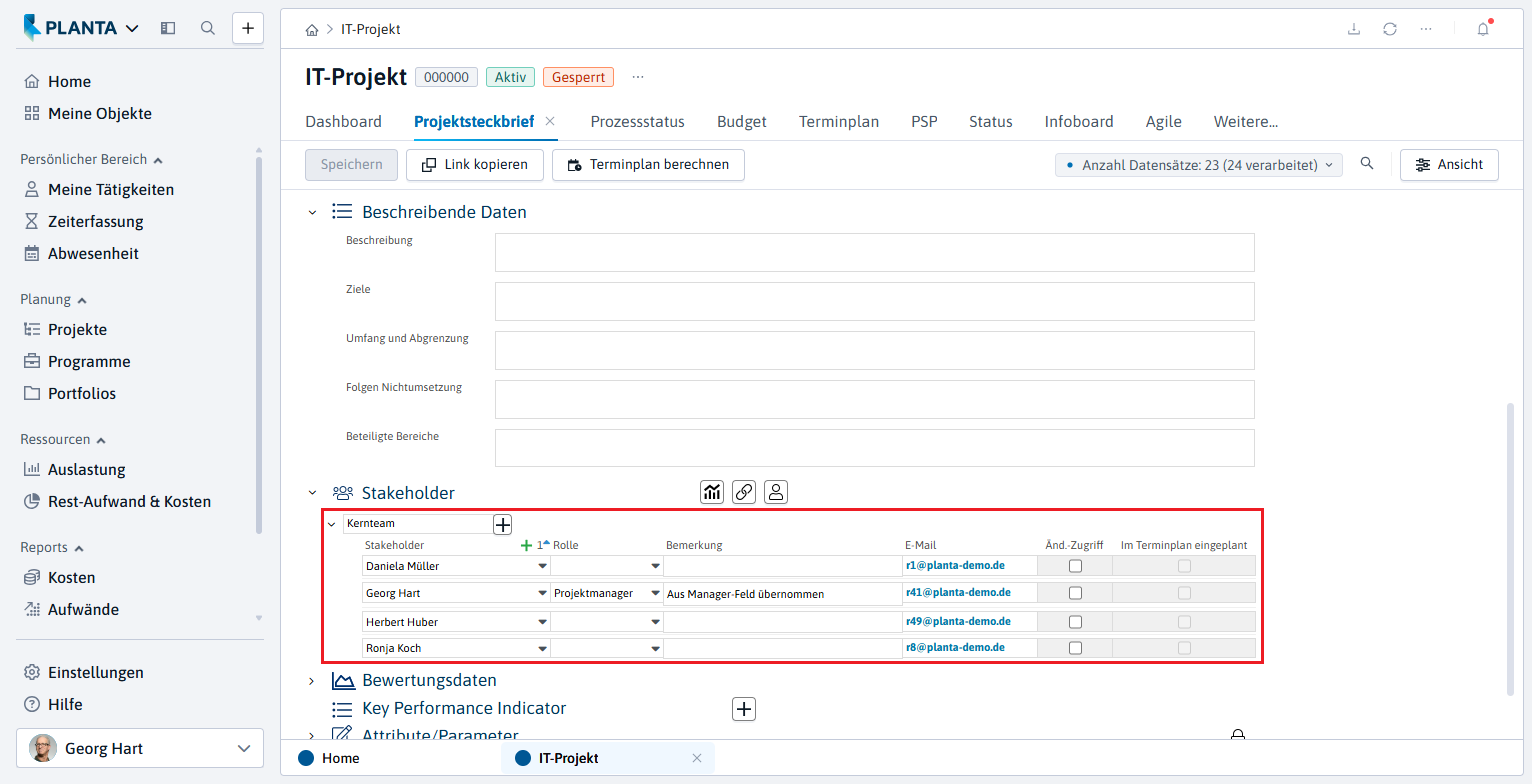The height and width of the screenshot is (784, 1532).
Task: Click into the Ziele text field
Action: coord(874,301)
